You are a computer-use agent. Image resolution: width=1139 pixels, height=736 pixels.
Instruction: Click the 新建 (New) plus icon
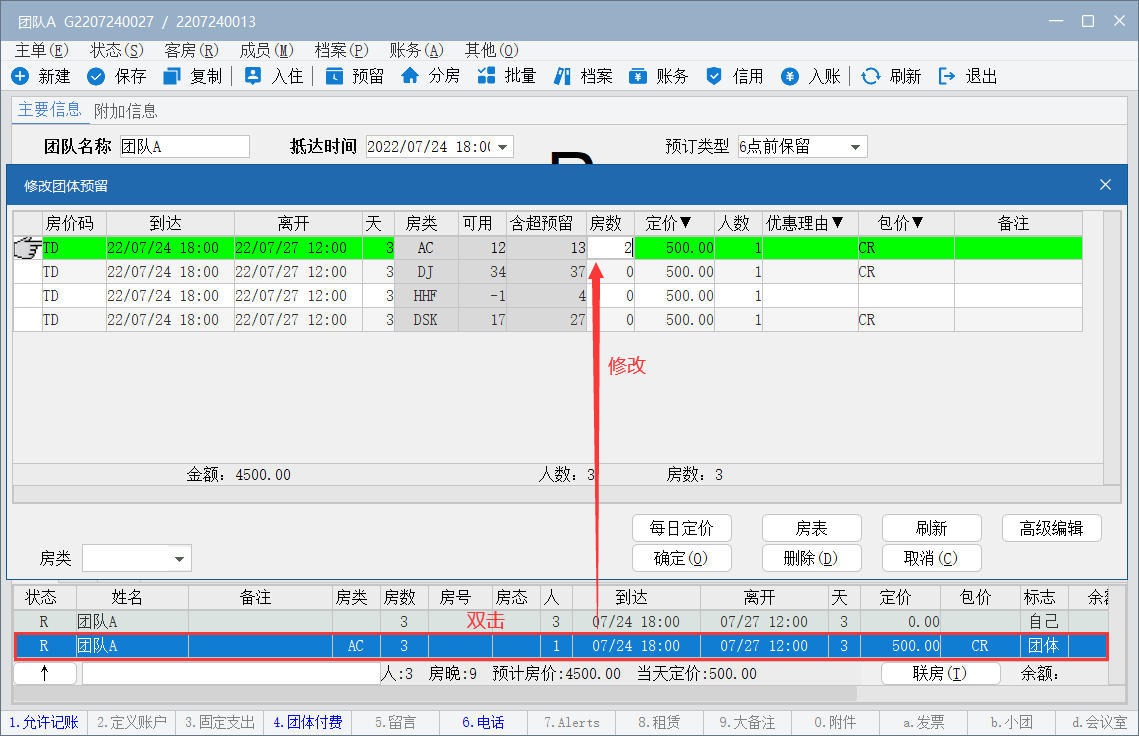20,76
